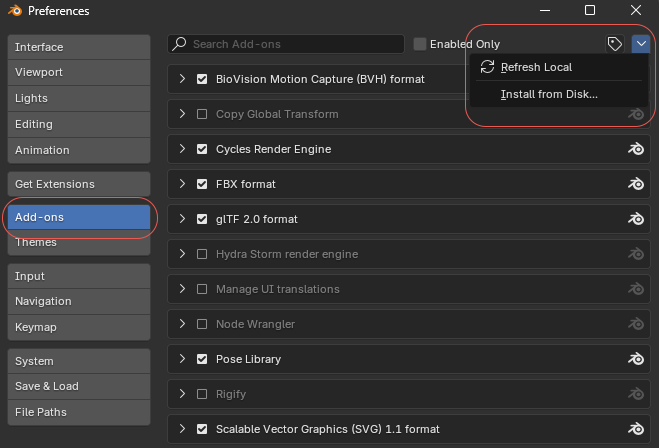Enable the Copy Global Transform add-on
659x448 pixels.
pos(202,114)
